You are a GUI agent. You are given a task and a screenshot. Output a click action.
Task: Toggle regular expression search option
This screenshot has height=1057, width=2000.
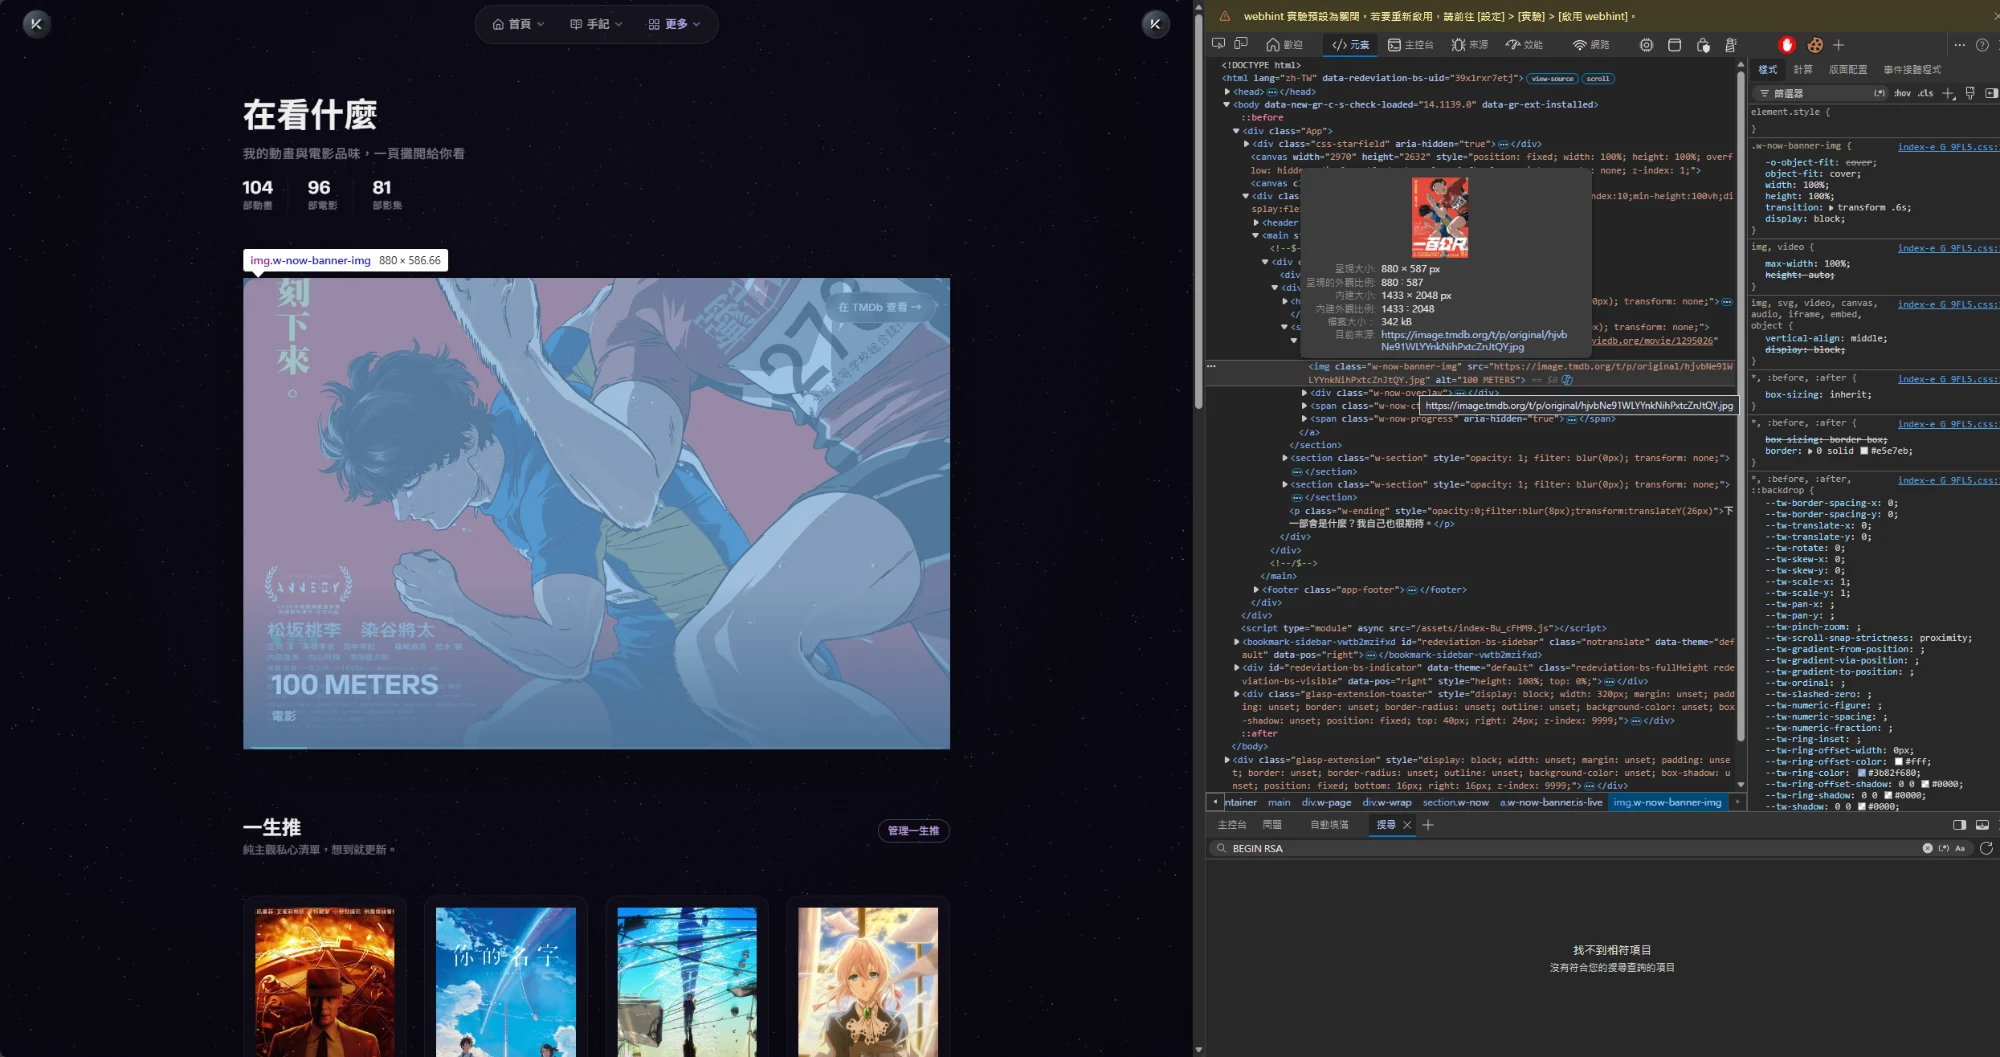coord(1944,848)
